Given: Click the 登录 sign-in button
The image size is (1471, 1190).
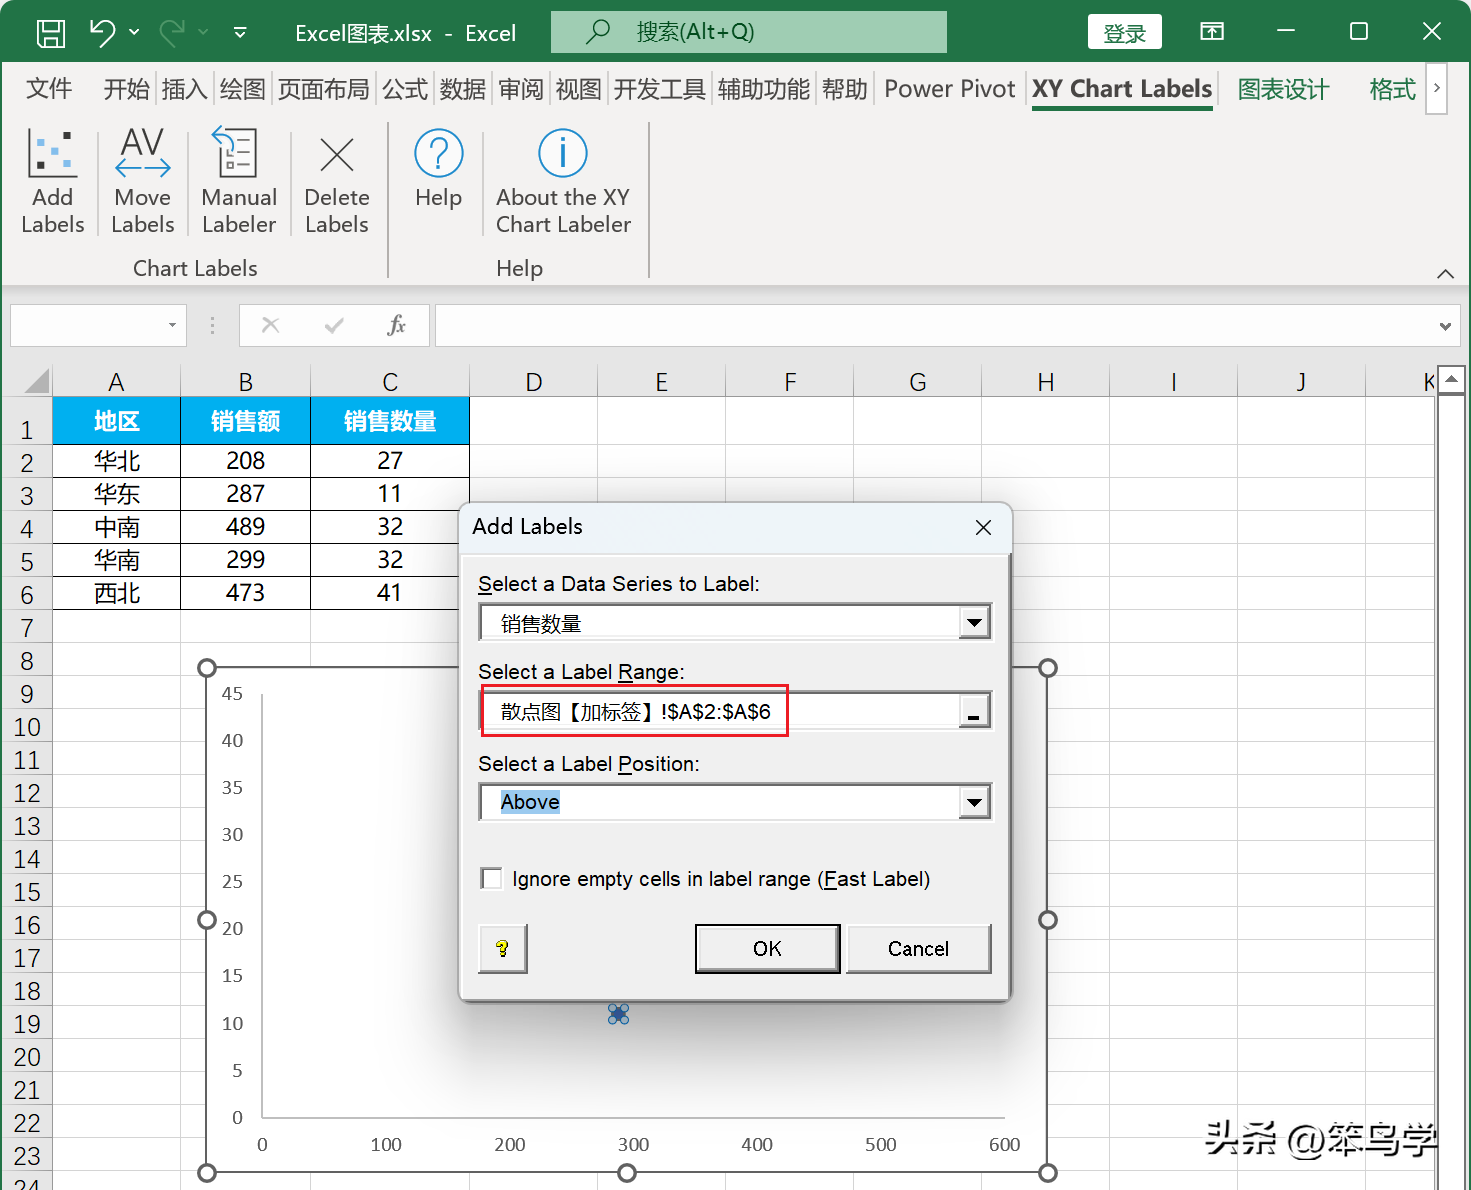Looking at the screenshot, I should coord(1124,32).
